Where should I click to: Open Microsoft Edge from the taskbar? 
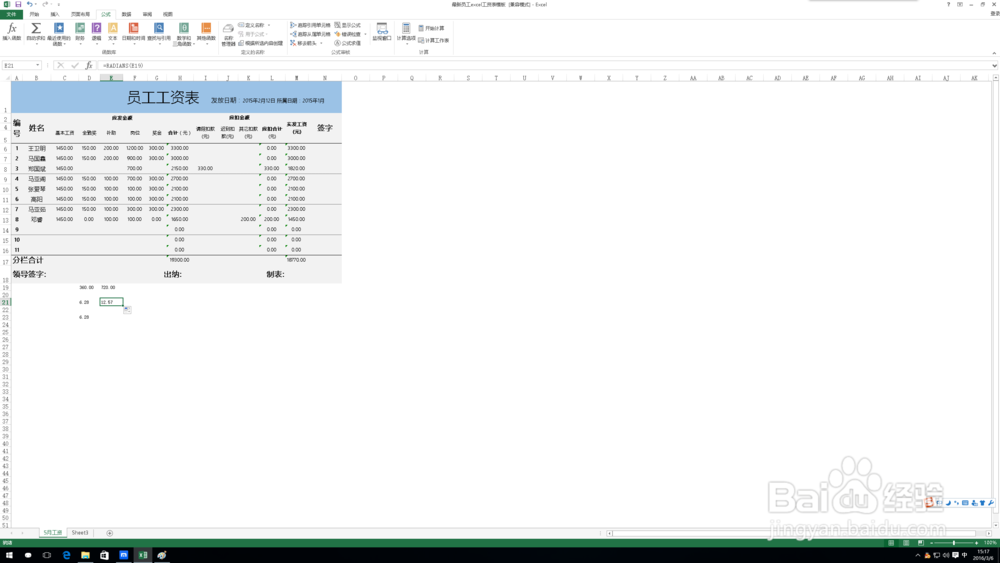pyautogui.click(x=66, y=555)
